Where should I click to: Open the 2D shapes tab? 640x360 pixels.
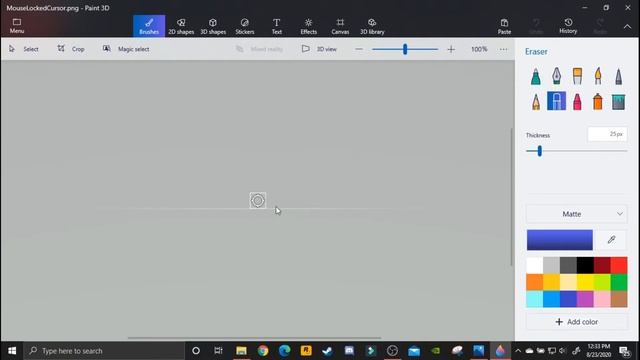pos(181,26)
